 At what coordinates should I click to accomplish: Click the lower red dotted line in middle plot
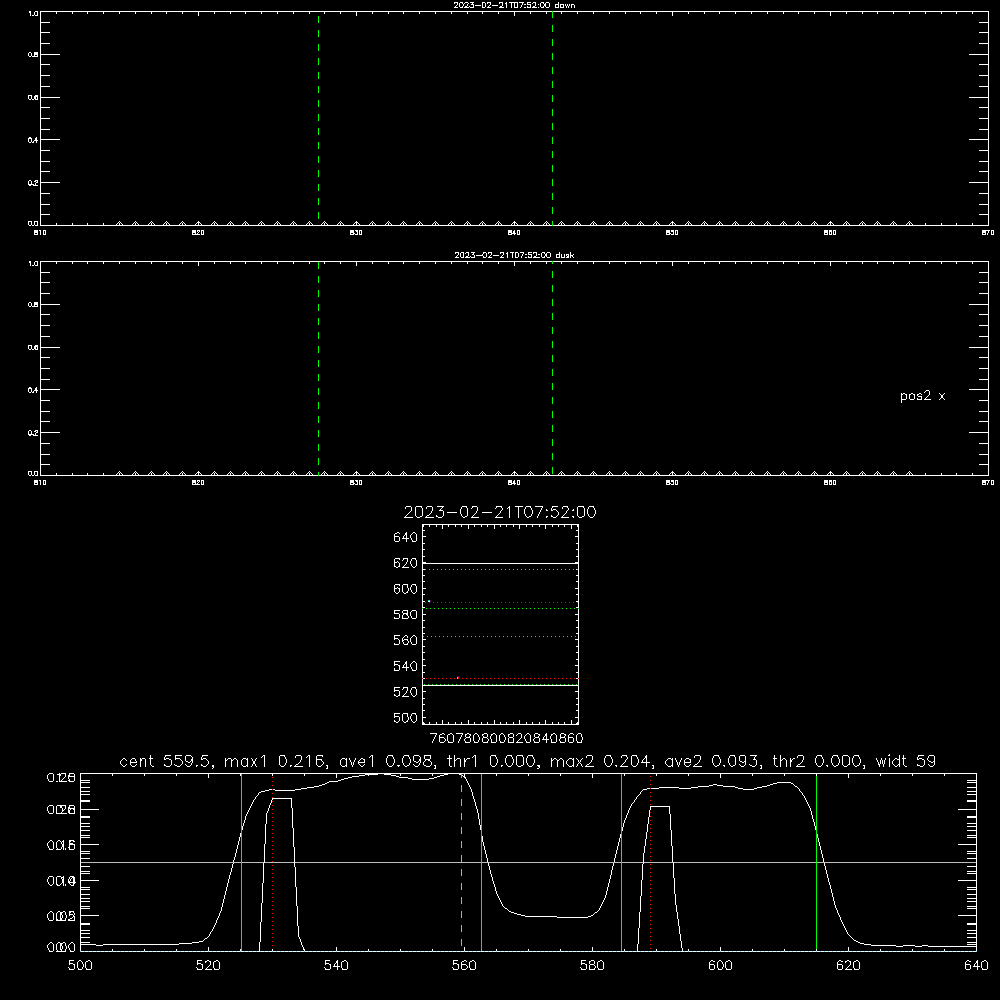click(501, 679)
